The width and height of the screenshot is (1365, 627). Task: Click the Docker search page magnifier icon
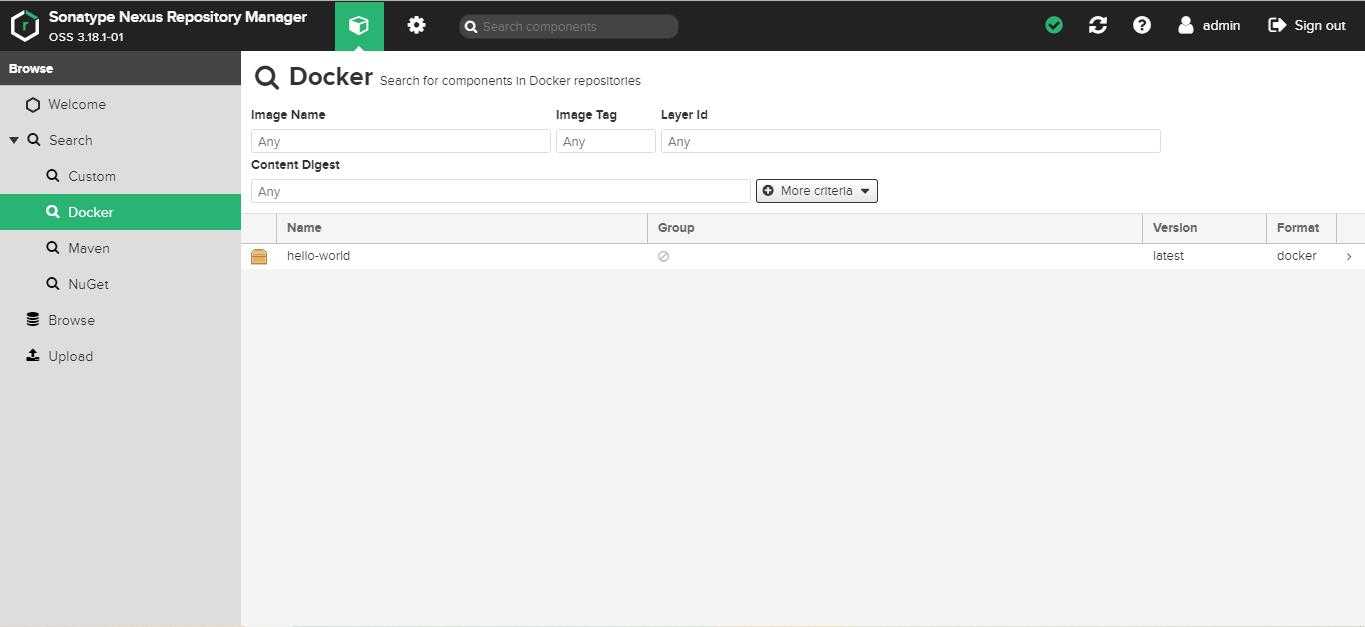266,78
